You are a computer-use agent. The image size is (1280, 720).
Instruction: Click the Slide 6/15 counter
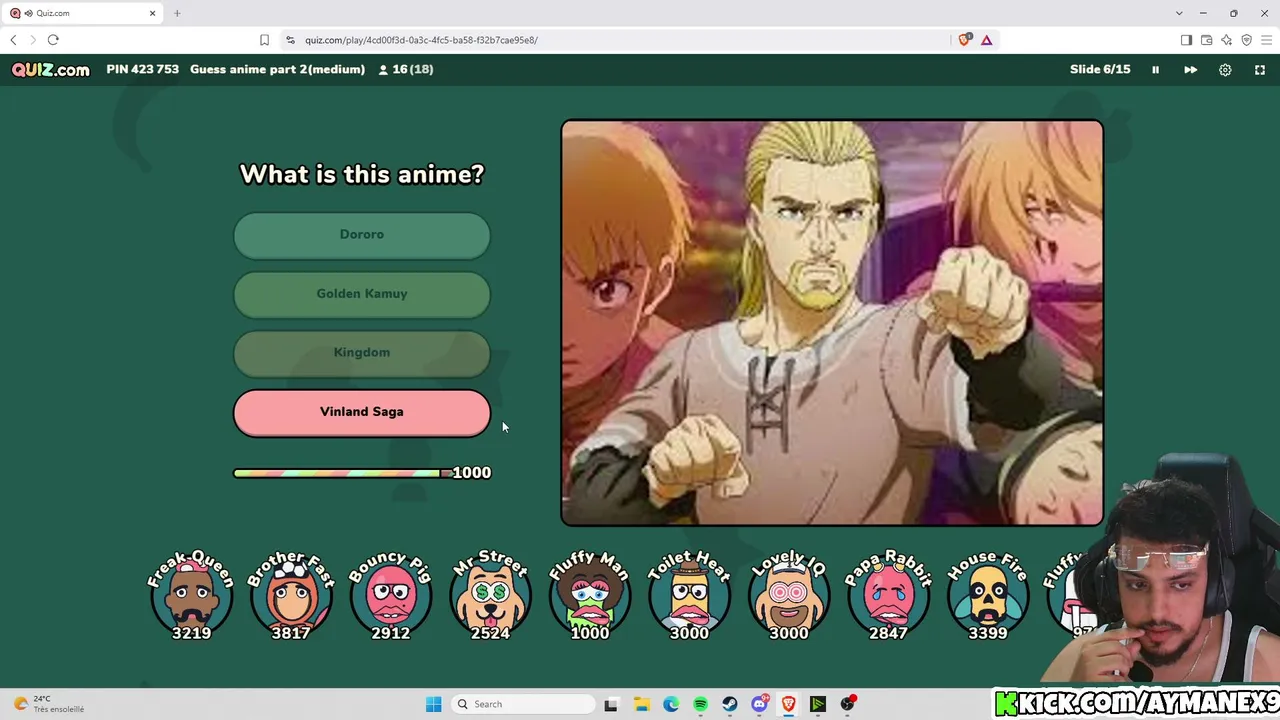[x=1100, y=70]
